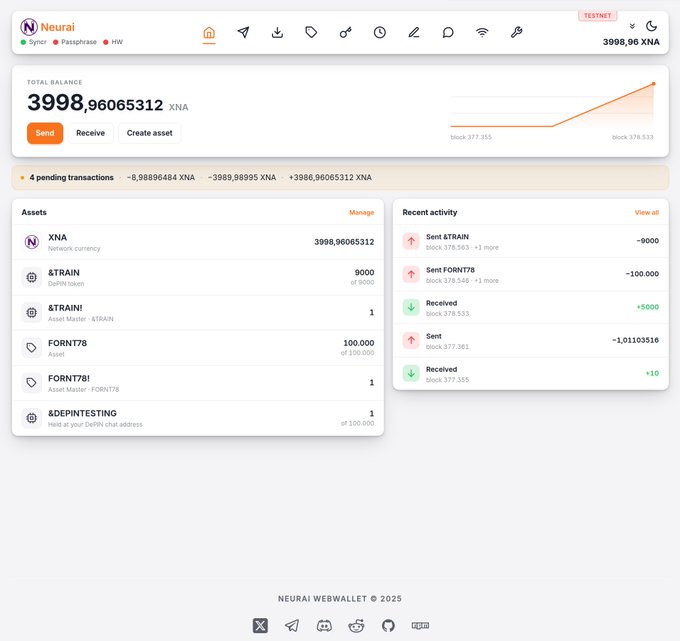Open the Home dashboard icon
The width and height of the screenshot is (680, 641).
point(209,33)
